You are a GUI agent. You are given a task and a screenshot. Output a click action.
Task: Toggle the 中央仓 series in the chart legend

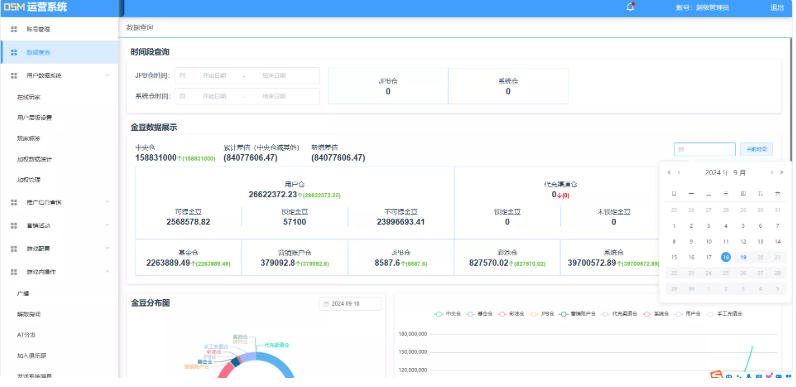tap(448, 314)
